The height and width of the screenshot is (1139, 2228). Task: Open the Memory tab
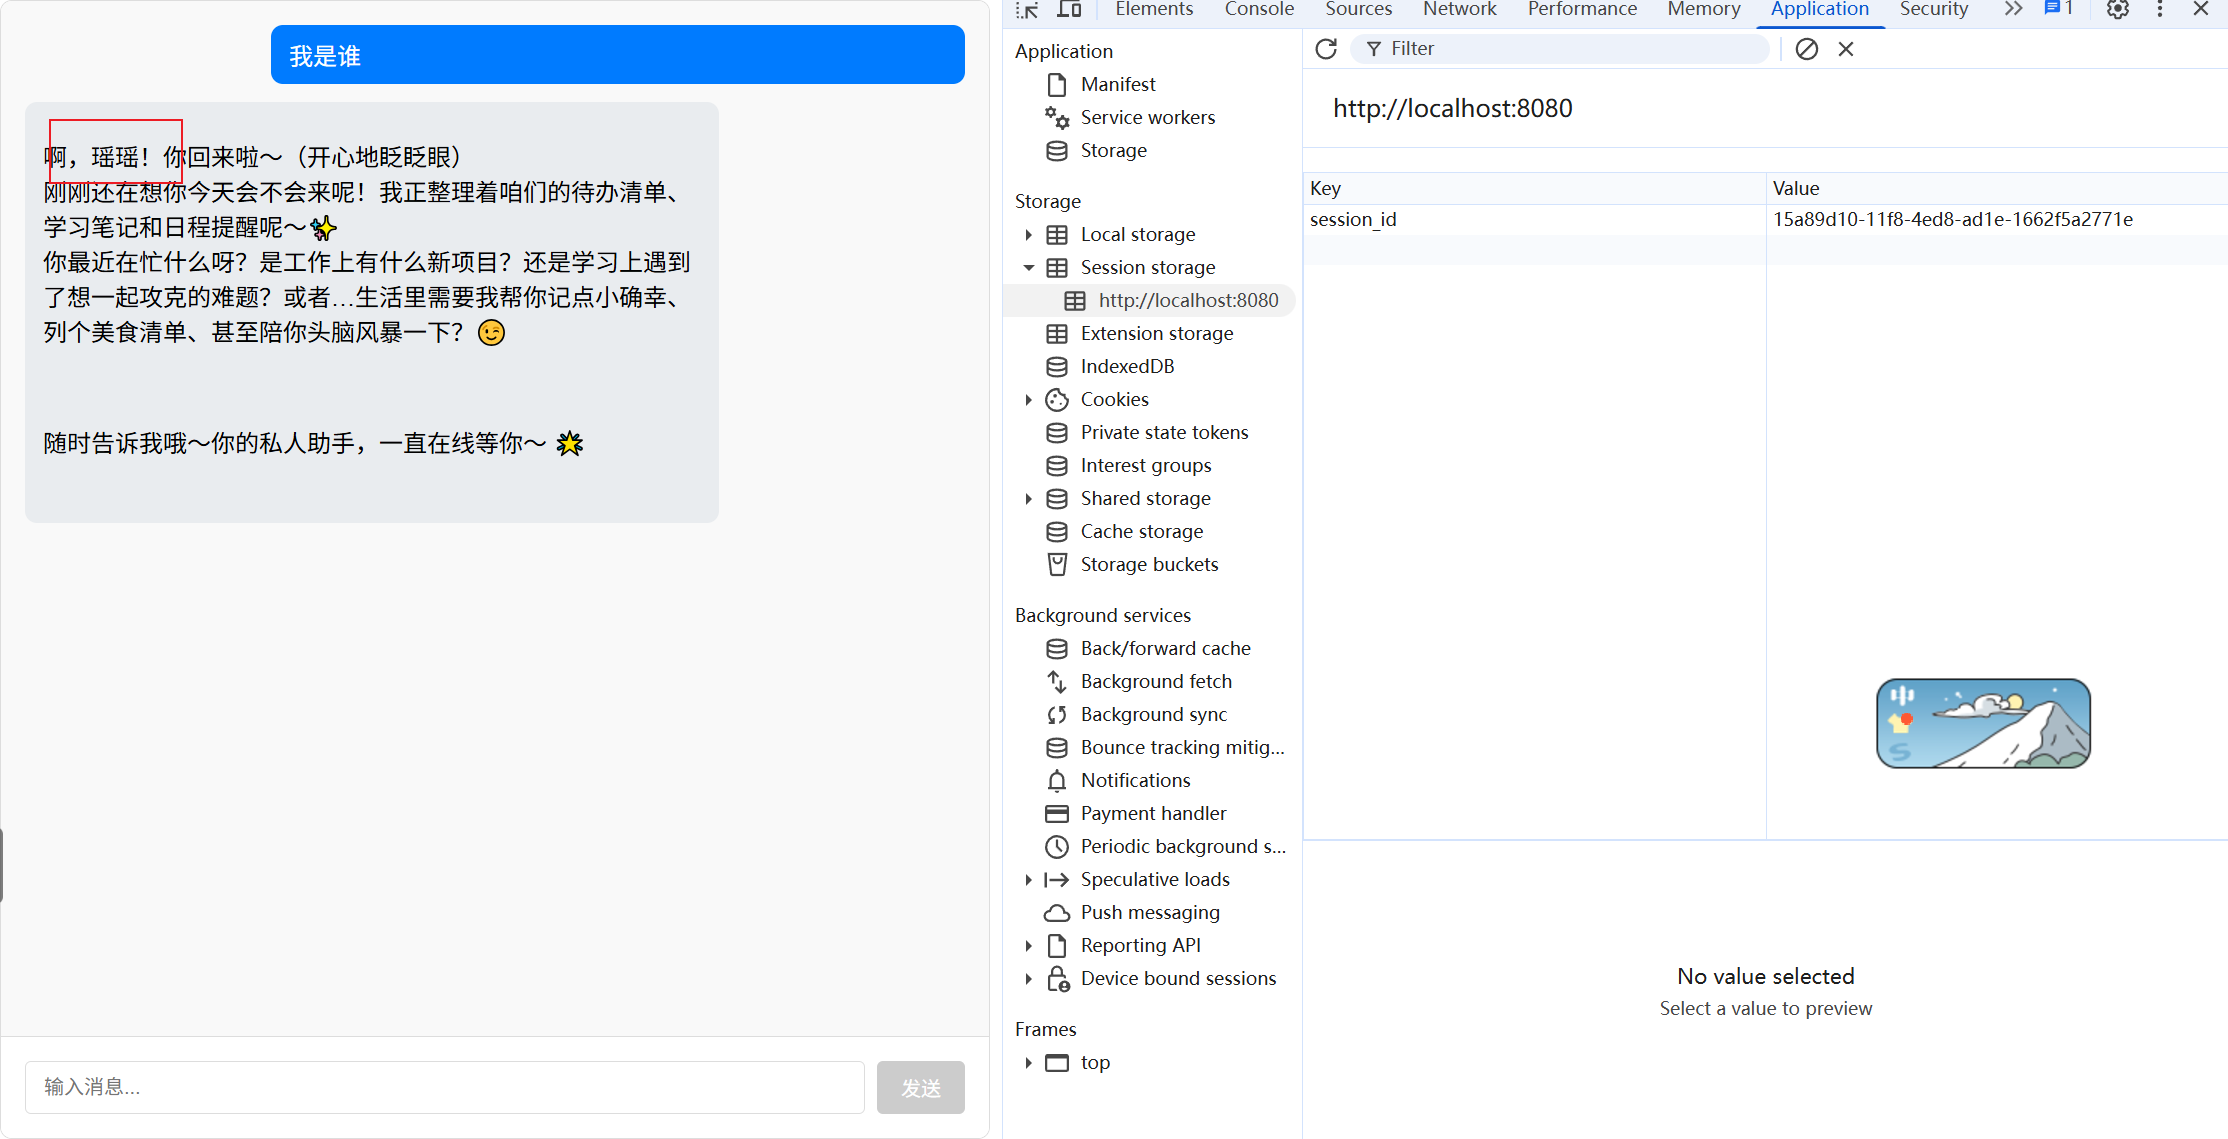pyautogui.click(x=1704, y=9)
